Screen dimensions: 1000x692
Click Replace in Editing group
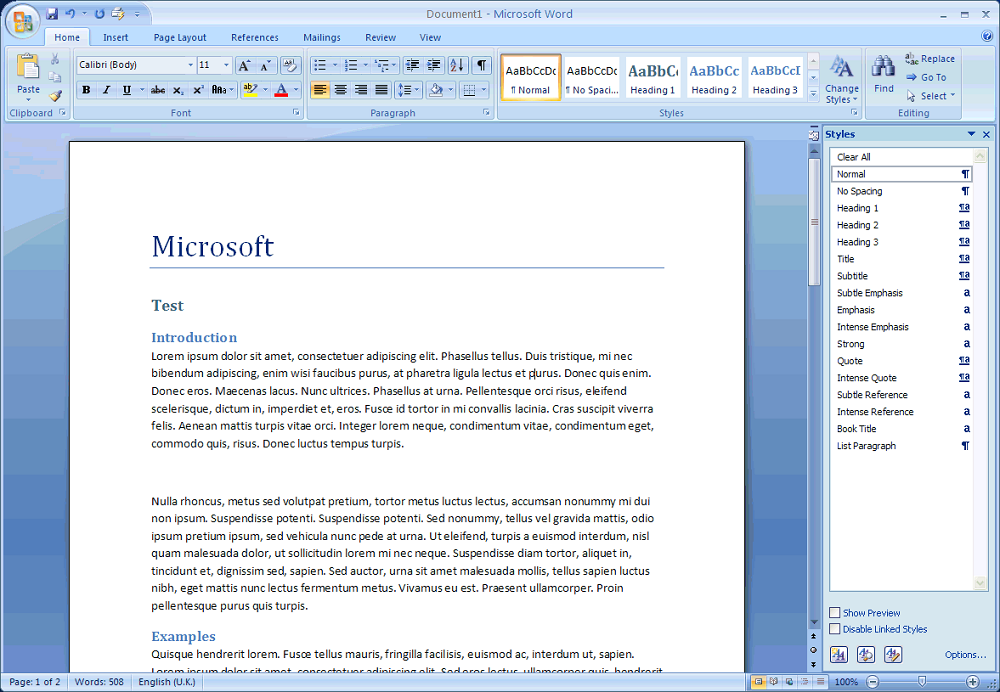pyautogui.click(x=930, y=59)
